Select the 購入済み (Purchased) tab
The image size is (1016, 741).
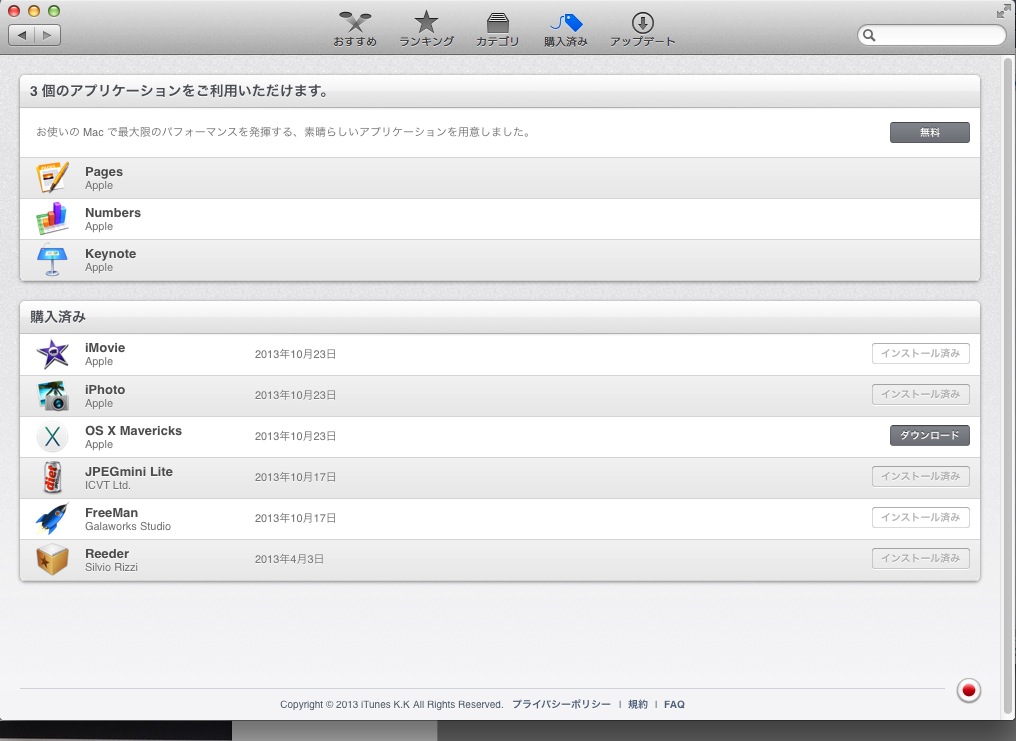pos(566,30)
